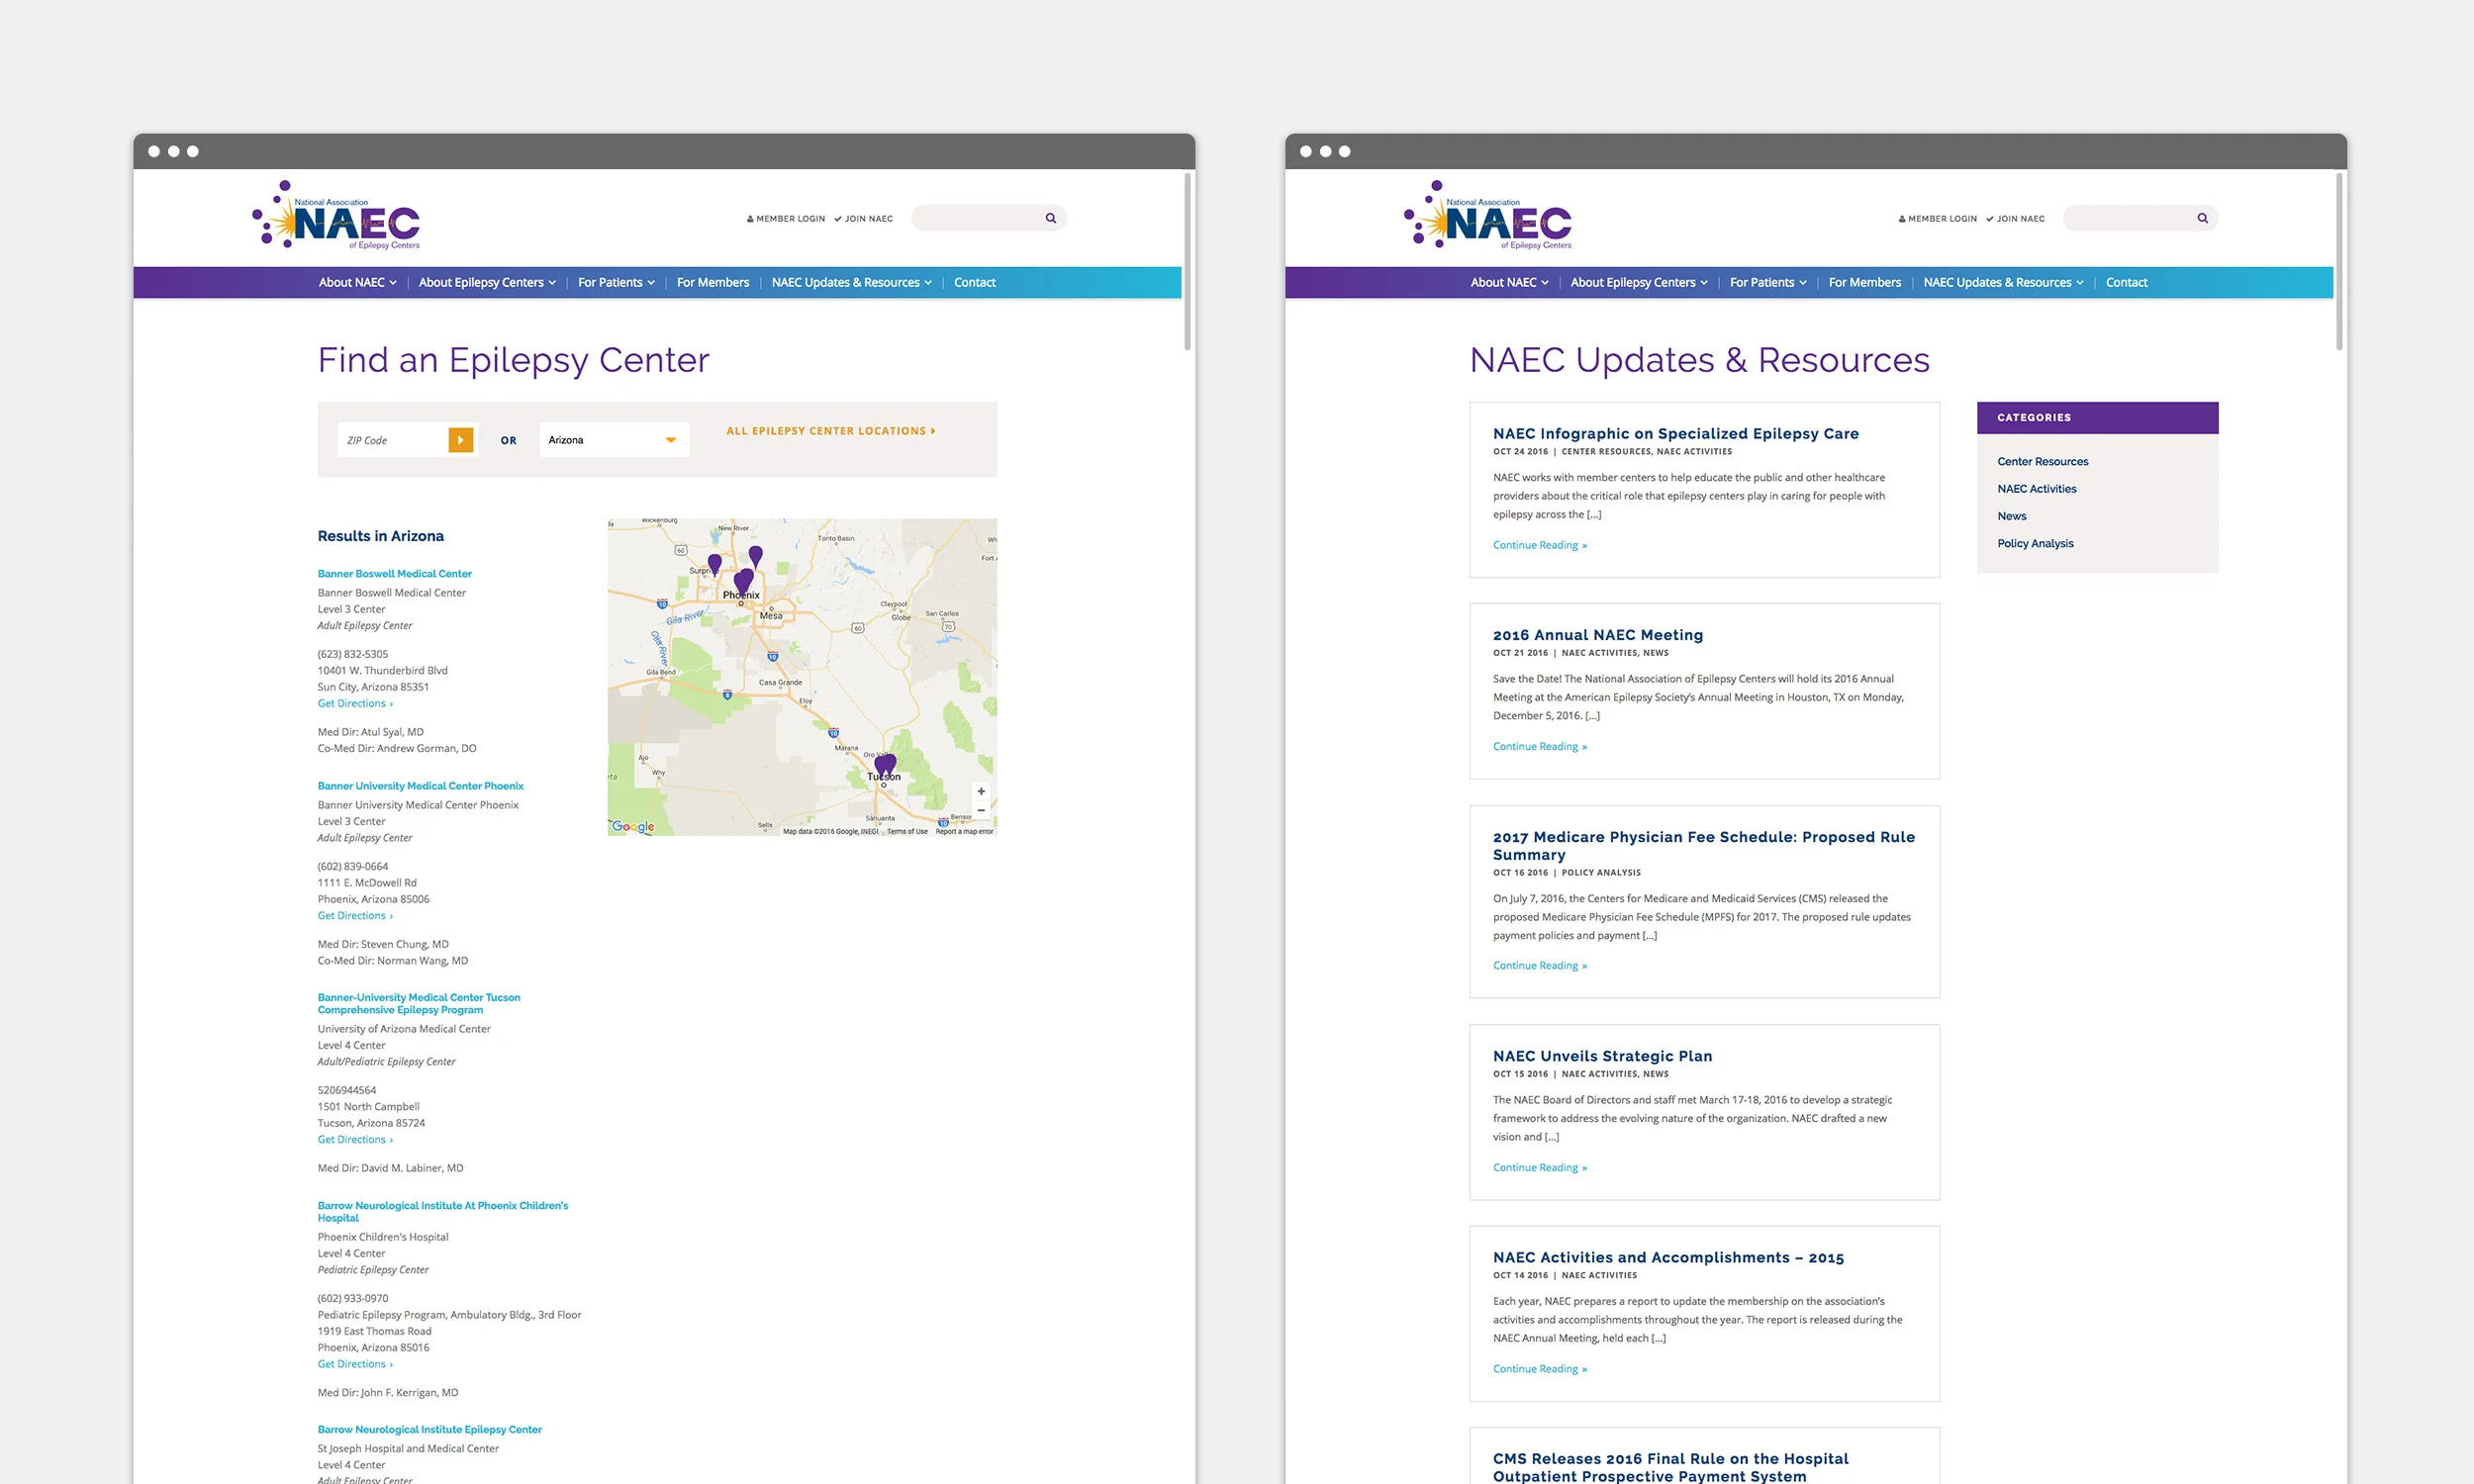Expand NAEC Updates & Resources menu, left window

click(851, 282)
